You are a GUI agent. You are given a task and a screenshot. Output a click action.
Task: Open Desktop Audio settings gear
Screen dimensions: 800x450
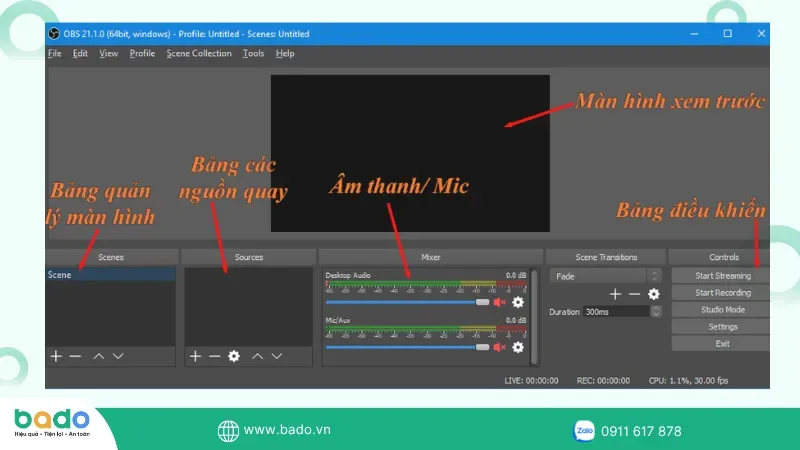pos(518,302)
